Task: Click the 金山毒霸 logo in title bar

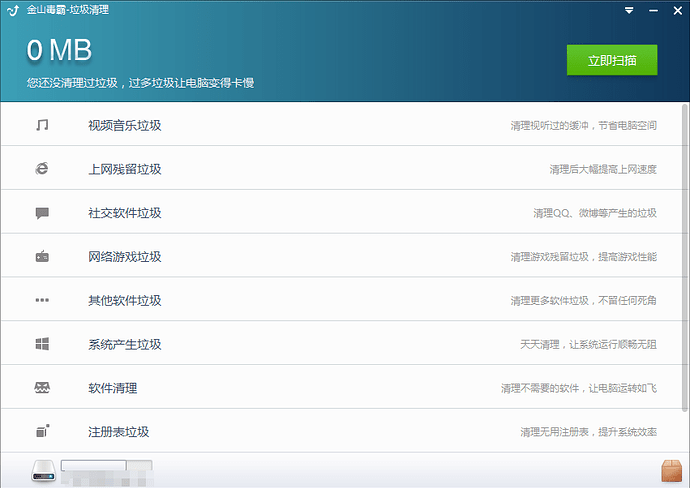Action: (x=12, y=10)
